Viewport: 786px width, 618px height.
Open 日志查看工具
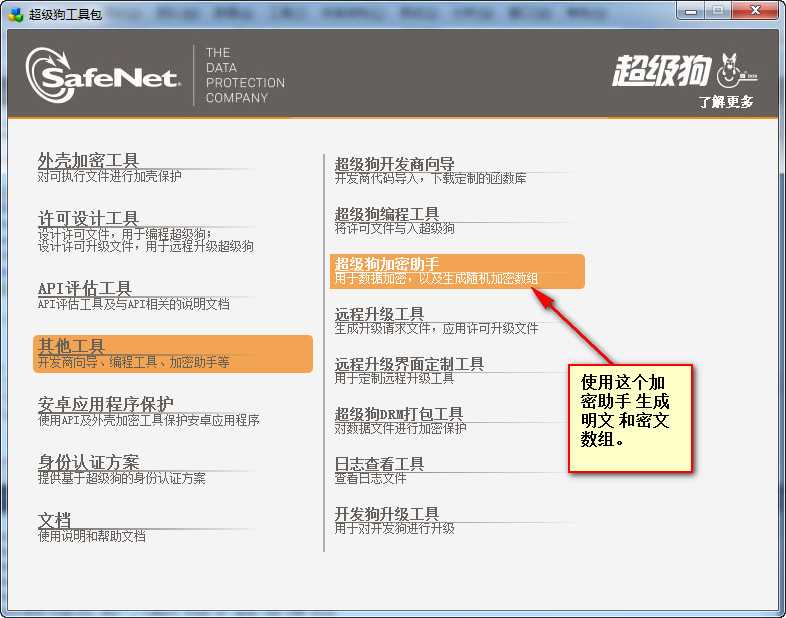[x=379, y=464]
